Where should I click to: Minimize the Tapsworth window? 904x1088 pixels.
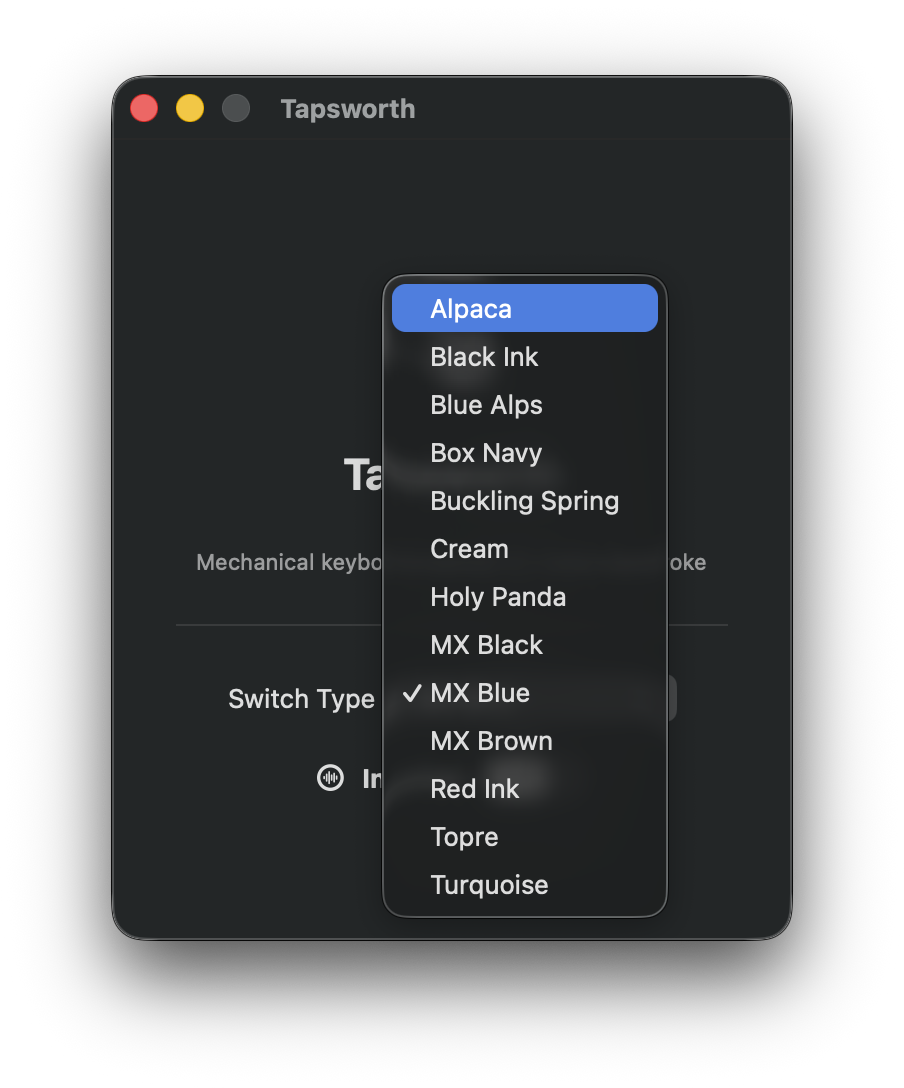click(190, 108)
